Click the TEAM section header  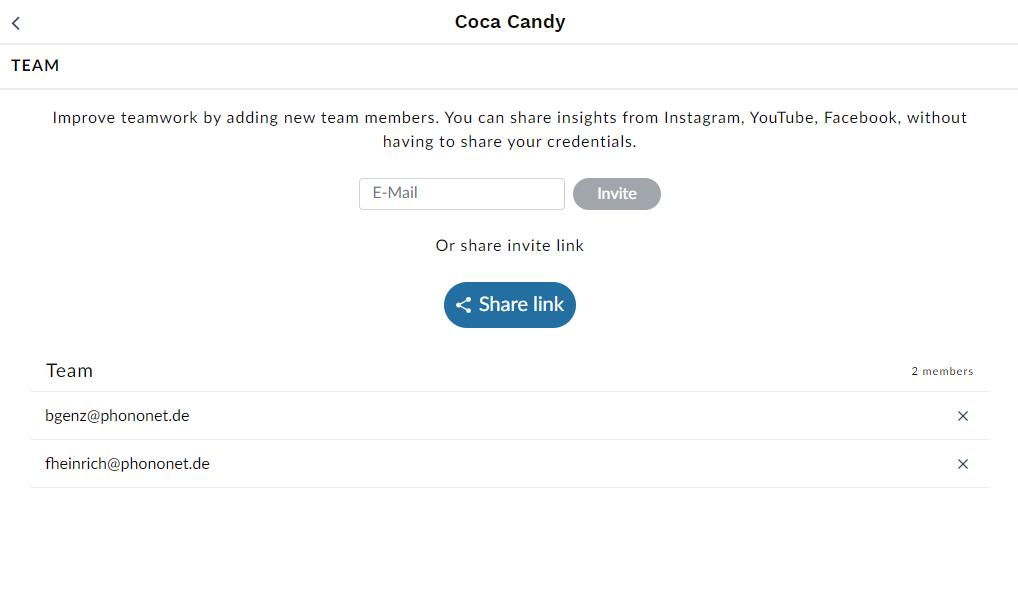(35, 66)
